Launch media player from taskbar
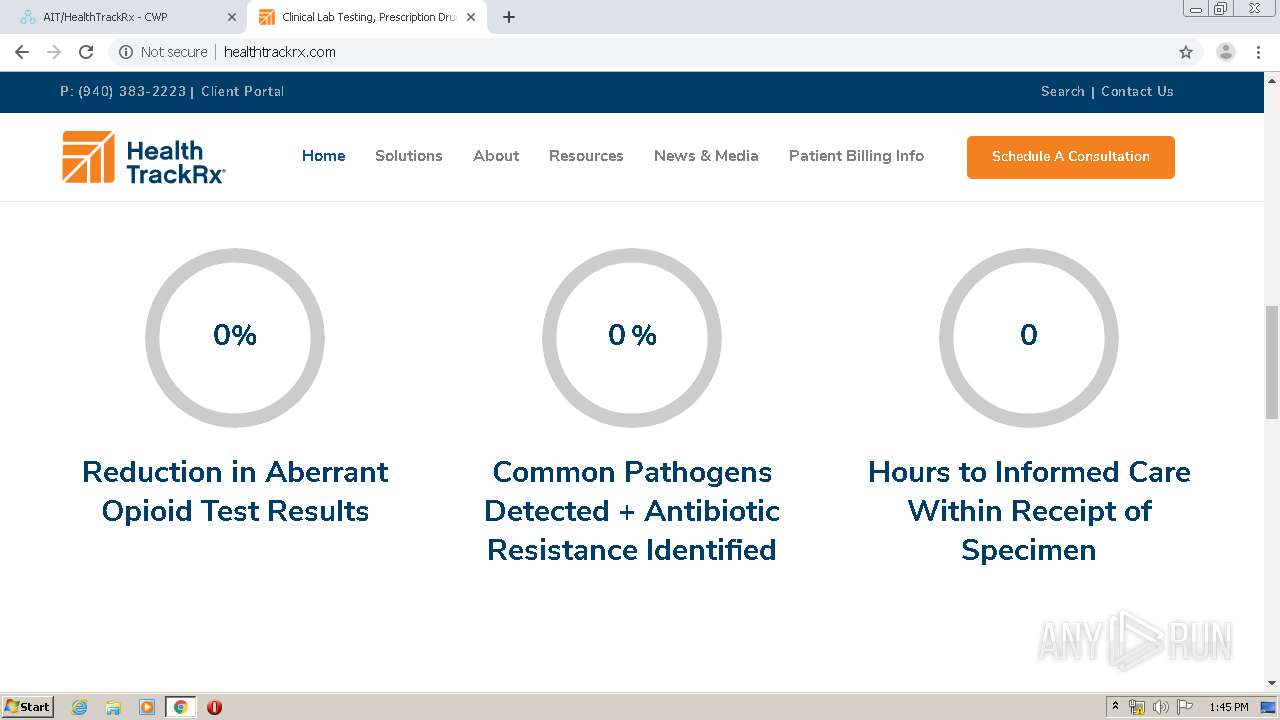The width and height of the screenshot is (1280, 720). 147,707
